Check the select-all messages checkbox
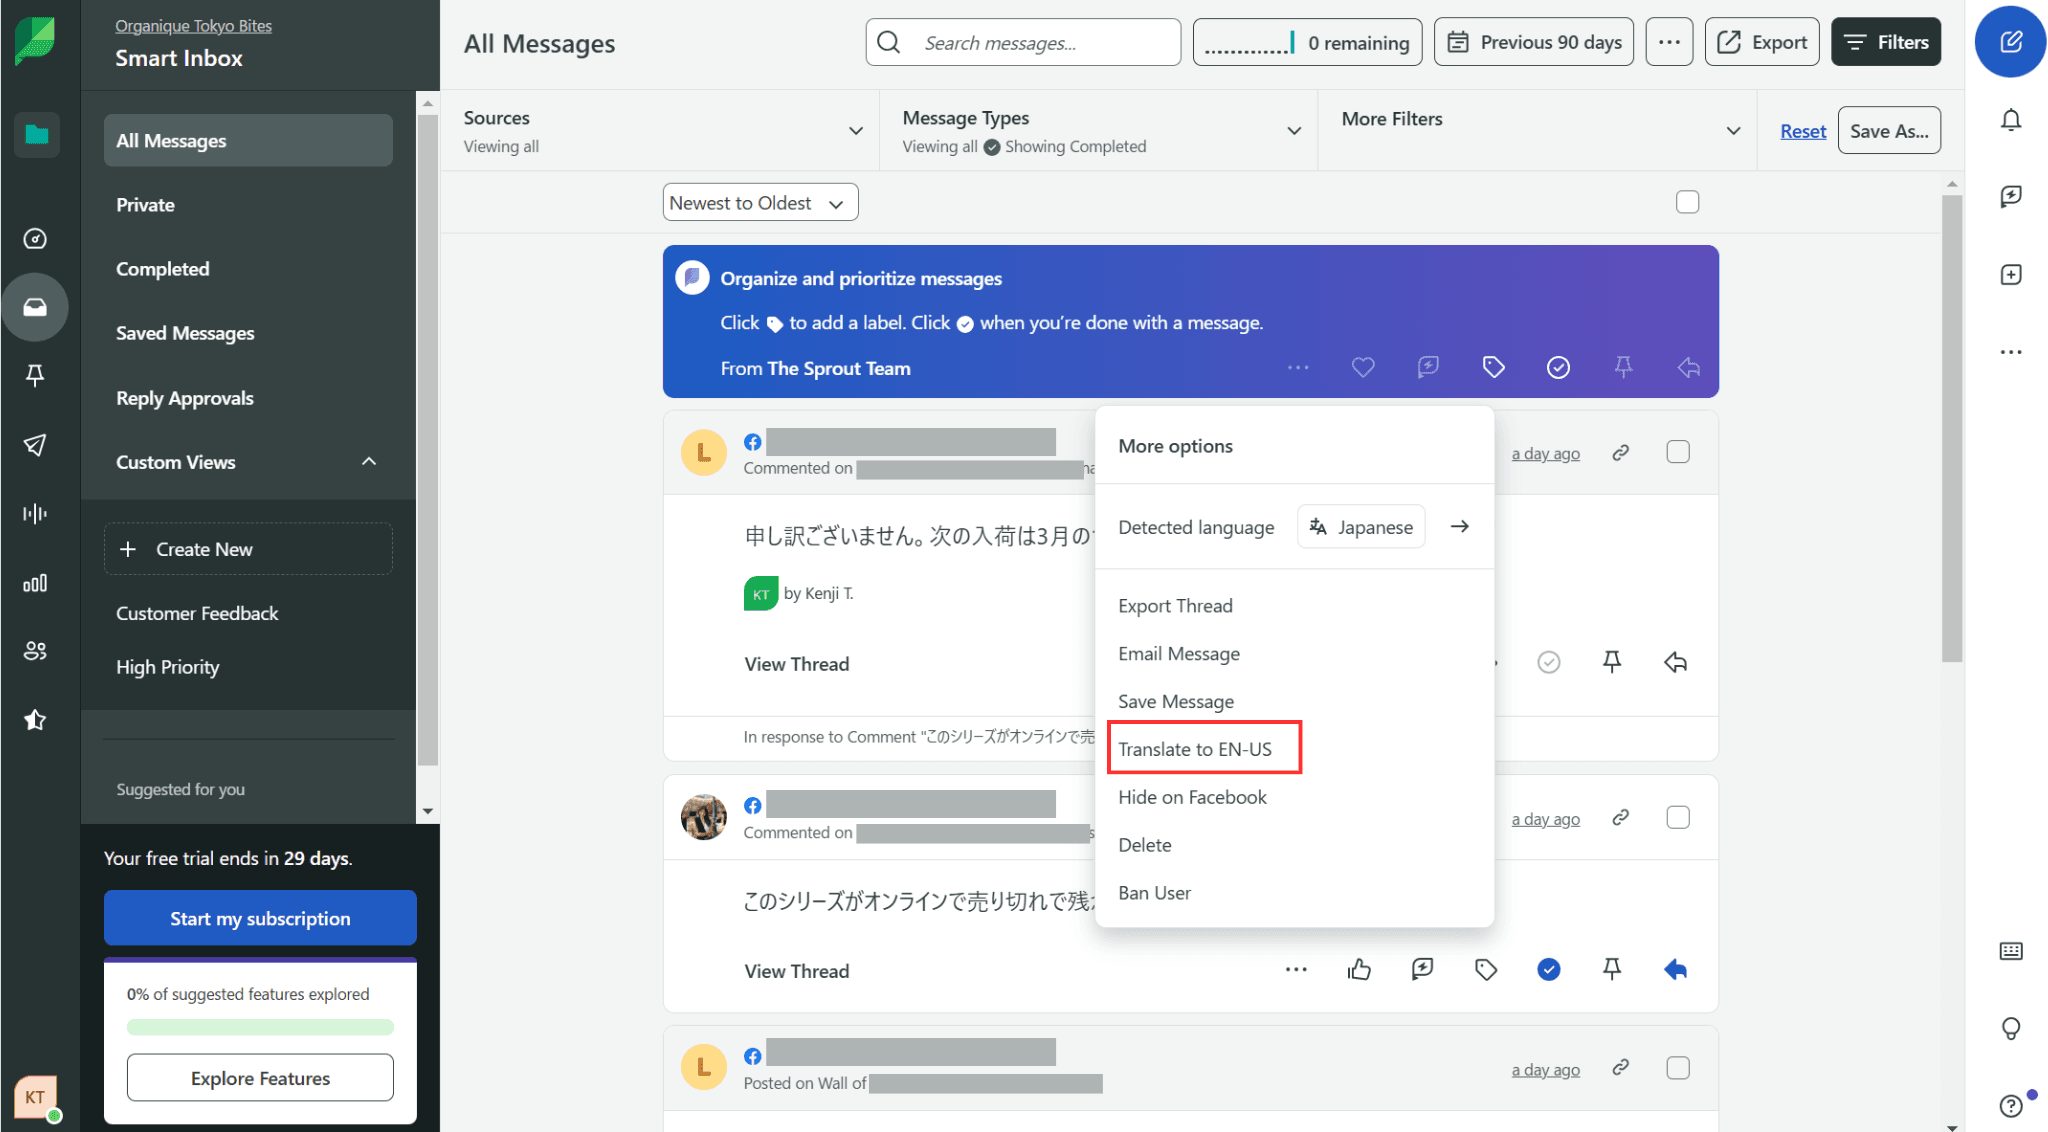The width and height of the screenshot is (2048, 1132). coord(1687,202)
